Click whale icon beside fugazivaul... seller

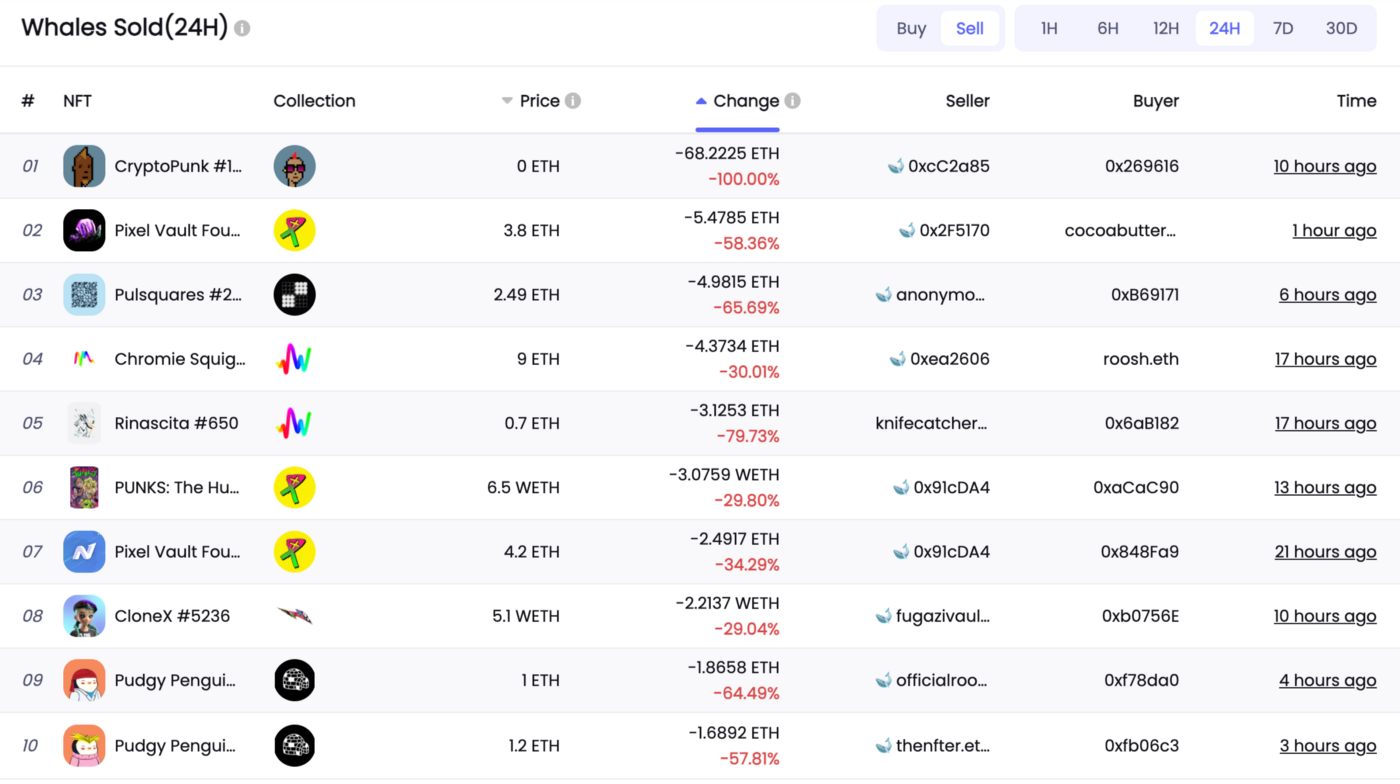pos(883,616)
